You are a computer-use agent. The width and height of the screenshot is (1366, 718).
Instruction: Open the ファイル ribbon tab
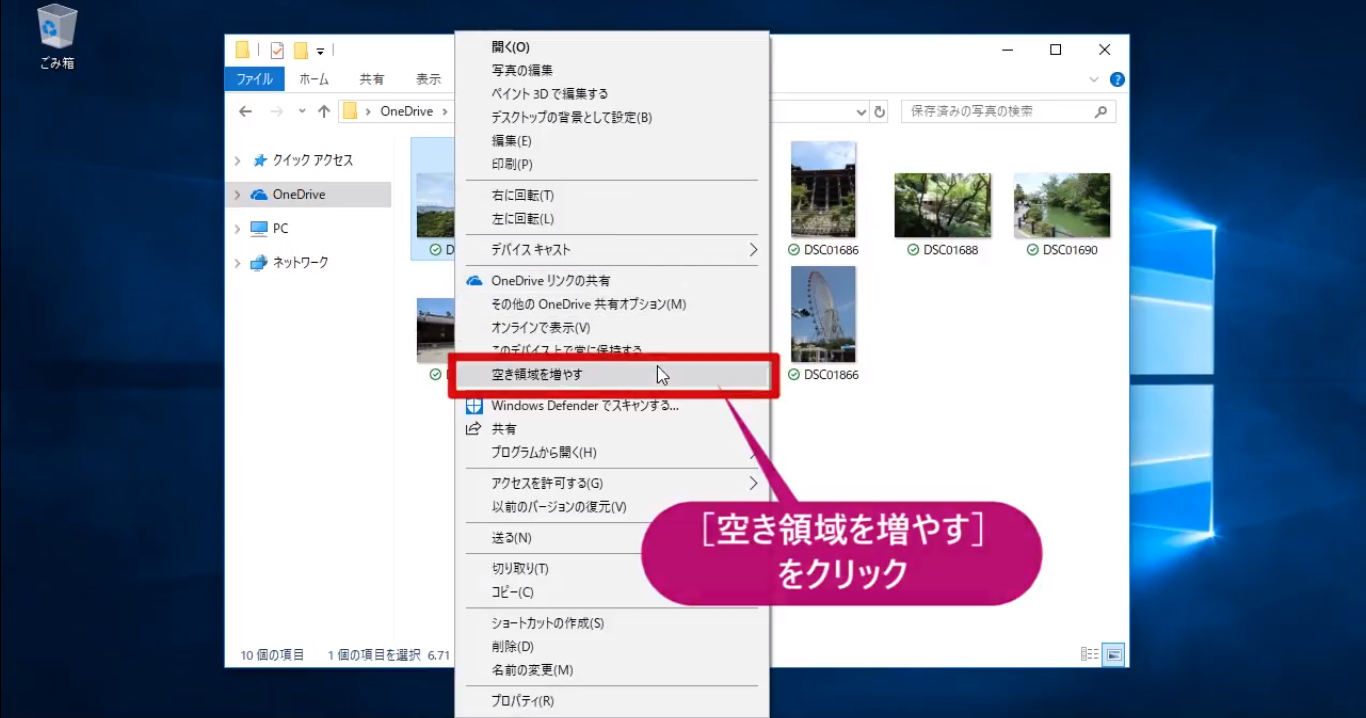click(255, 79)
